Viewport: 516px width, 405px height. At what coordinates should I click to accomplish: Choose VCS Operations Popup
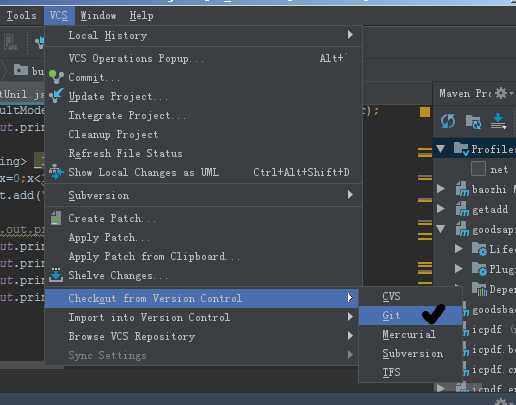203,58
